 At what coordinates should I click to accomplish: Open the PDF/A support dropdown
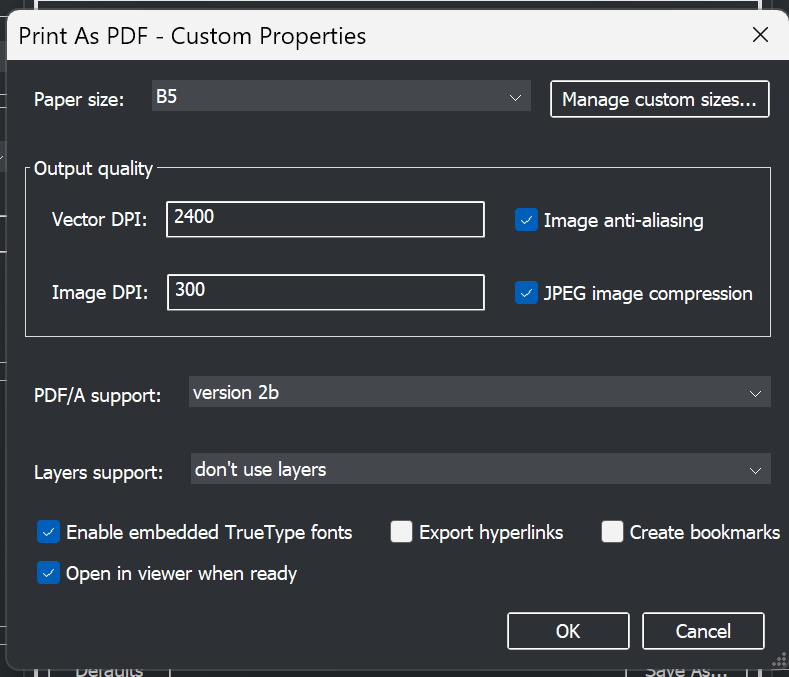(480, 392)
